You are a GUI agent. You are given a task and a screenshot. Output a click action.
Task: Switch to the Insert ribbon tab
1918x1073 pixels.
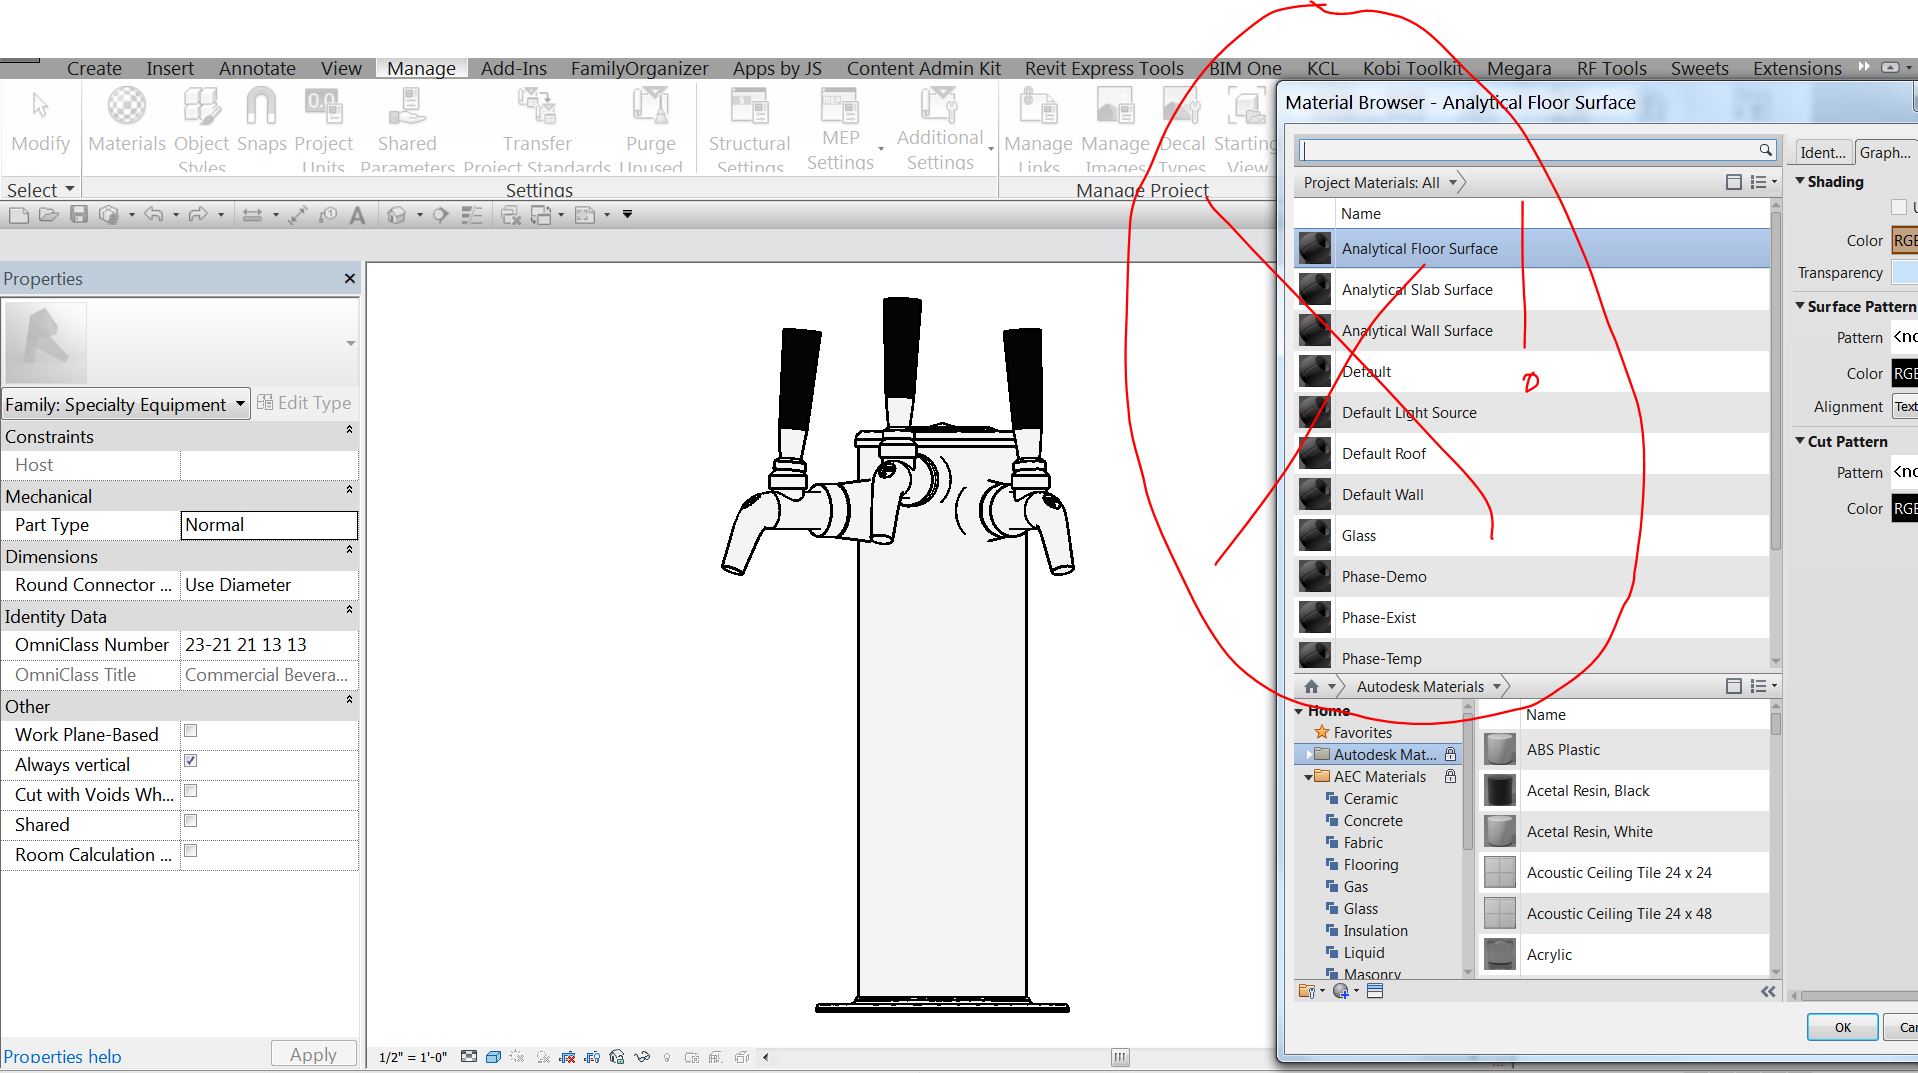(169, 68)
